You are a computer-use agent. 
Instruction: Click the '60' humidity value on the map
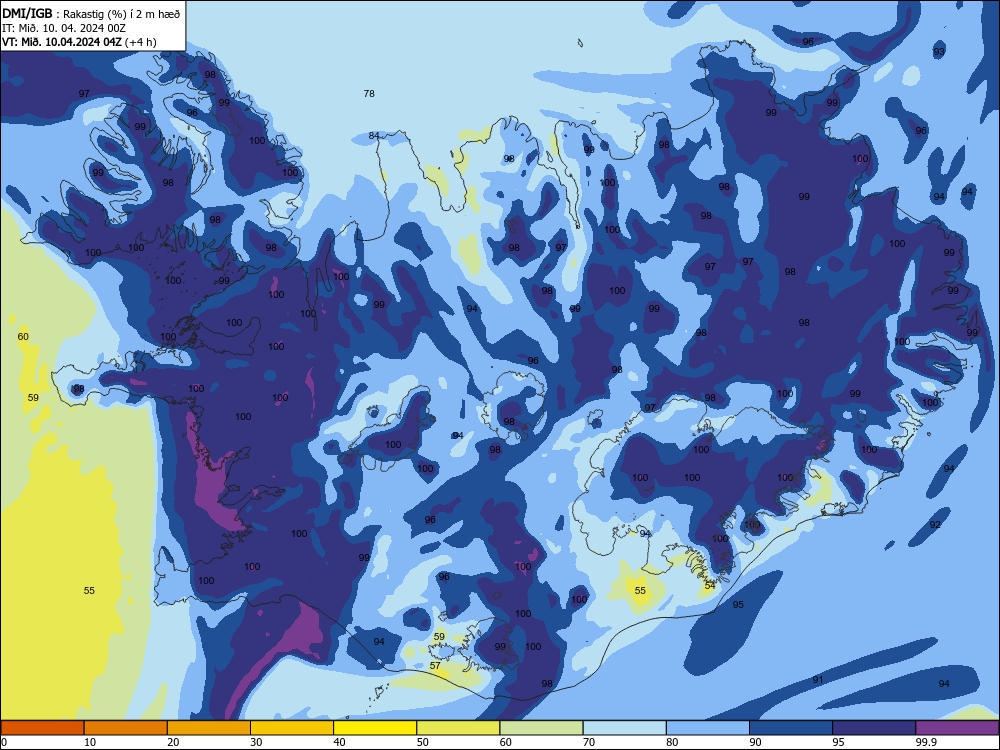[23, 337]
